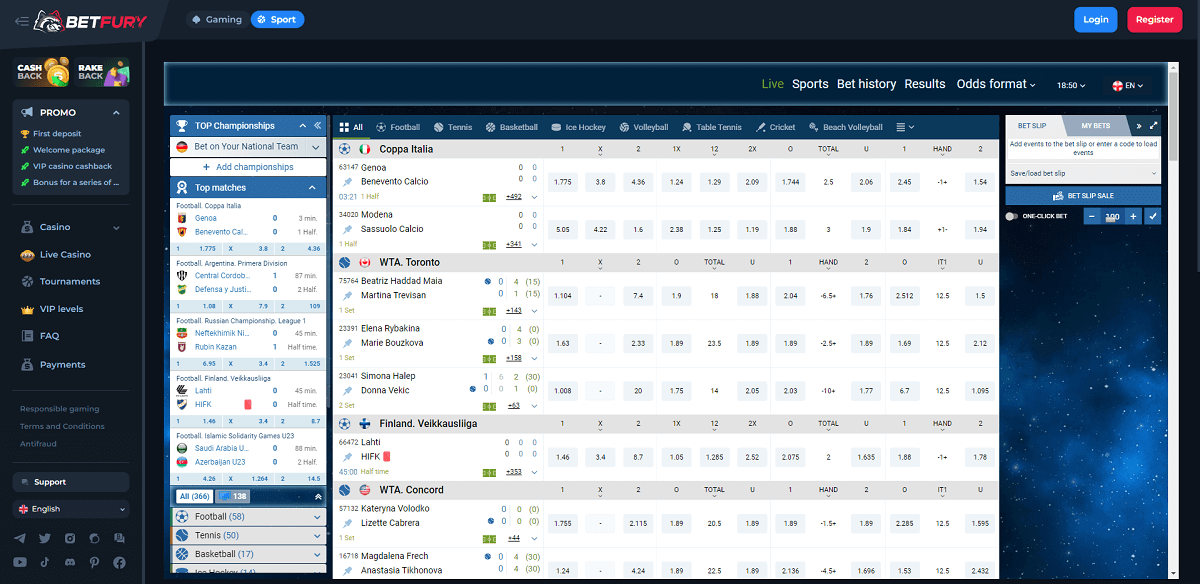Show only events with live video (138)

233,496
